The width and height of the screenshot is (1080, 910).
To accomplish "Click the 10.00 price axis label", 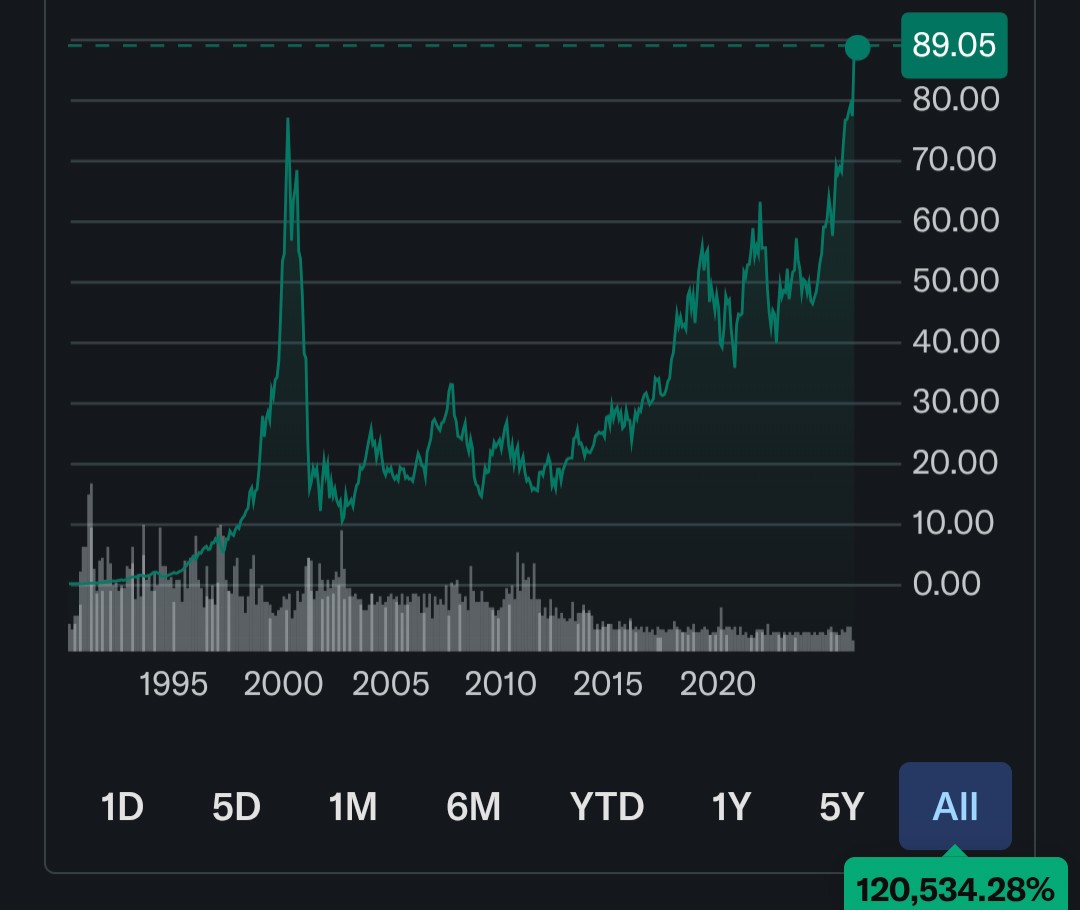I will 953,523.
